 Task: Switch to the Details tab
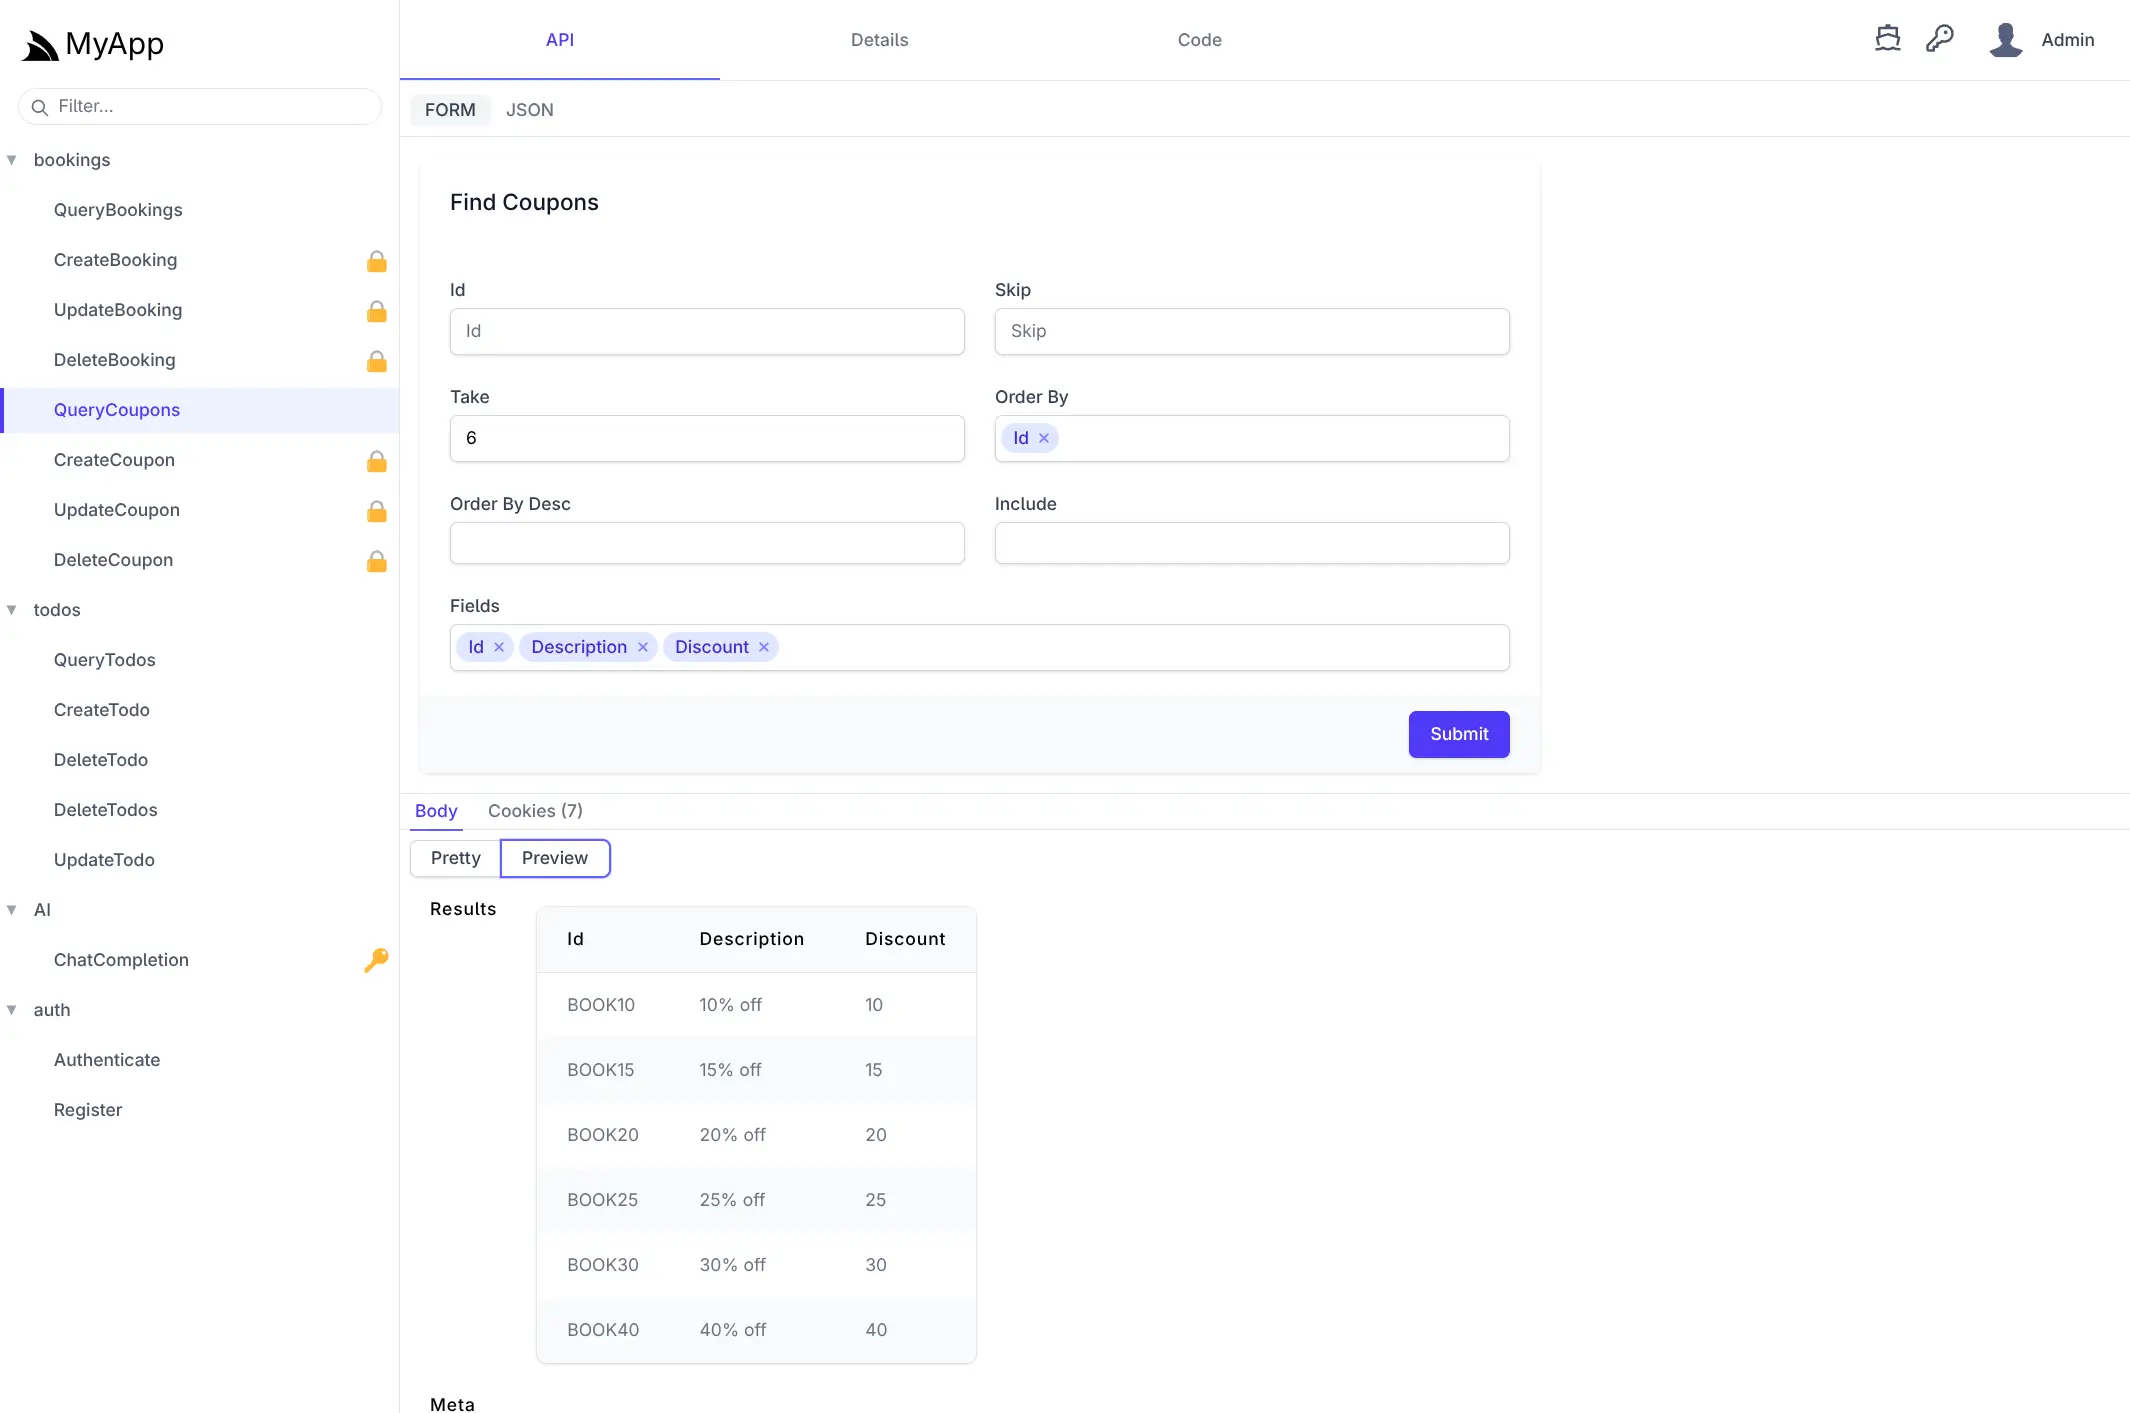(879, 40)
